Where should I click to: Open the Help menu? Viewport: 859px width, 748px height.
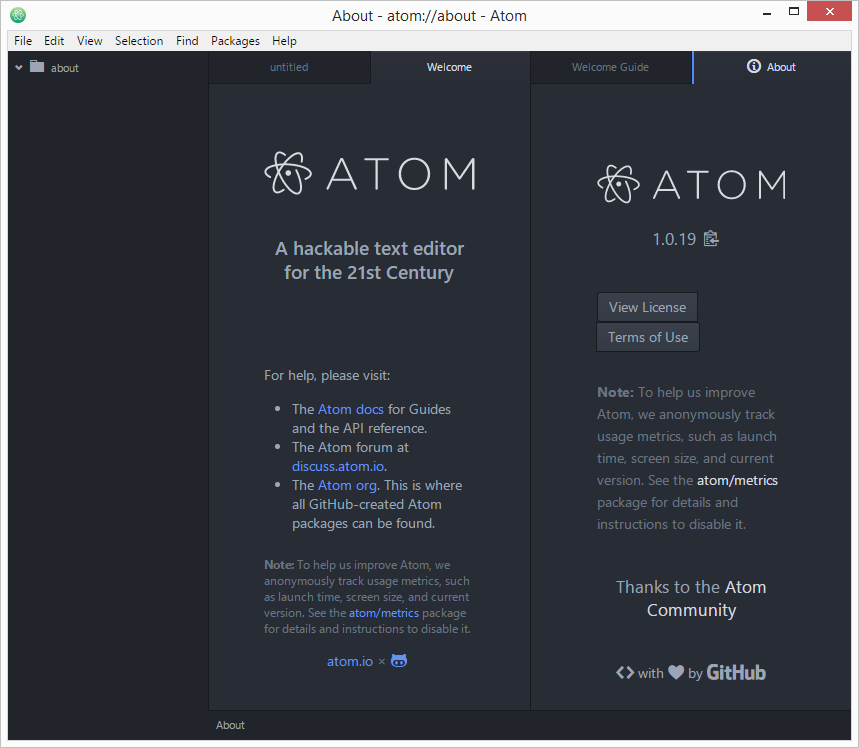[284, 41]
